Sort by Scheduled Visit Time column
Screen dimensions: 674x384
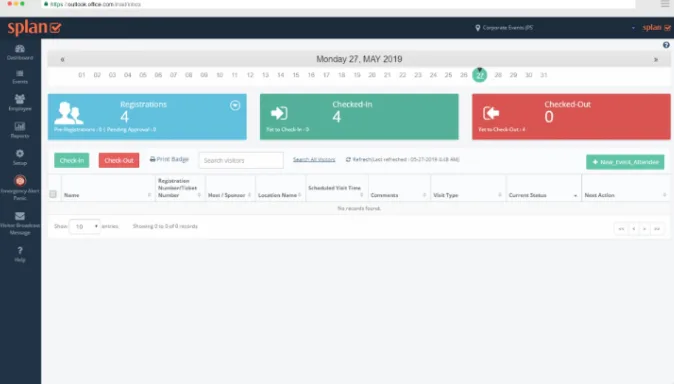(x=337, y=188)
